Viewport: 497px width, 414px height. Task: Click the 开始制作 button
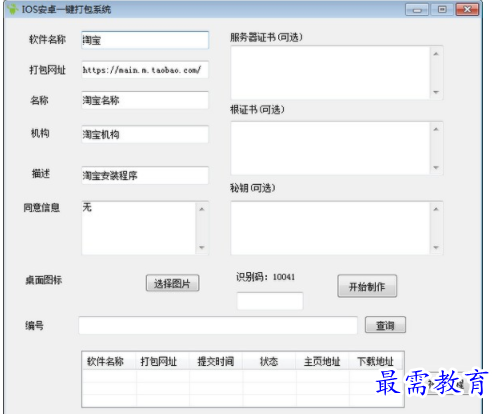click(367, 286)
